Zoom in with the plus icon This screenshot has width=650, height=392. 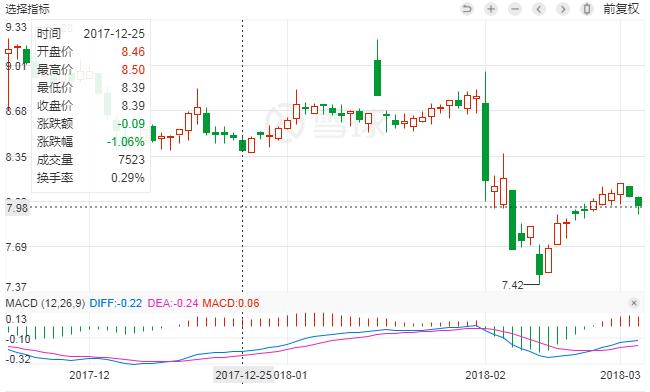click(x=491, y=9)
